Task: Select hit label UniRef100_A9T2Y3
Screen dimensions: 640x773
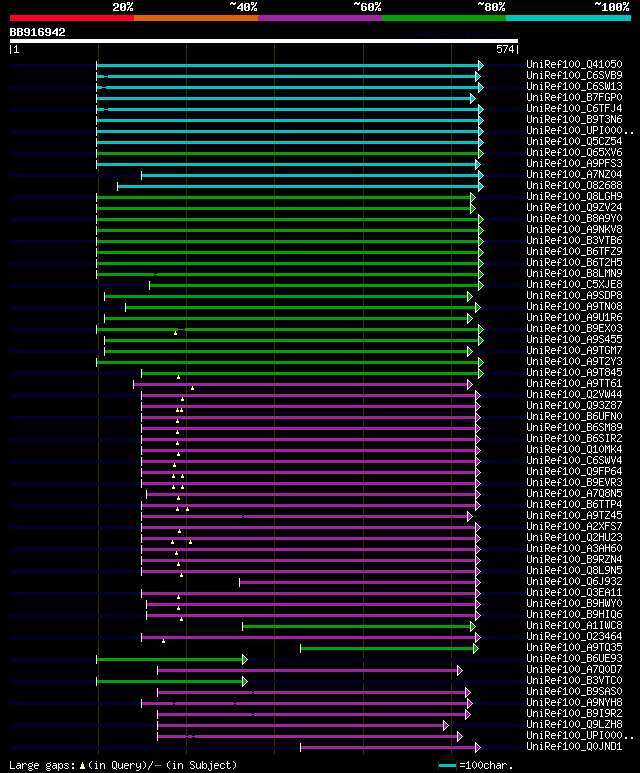Action: tap(574, 361)
